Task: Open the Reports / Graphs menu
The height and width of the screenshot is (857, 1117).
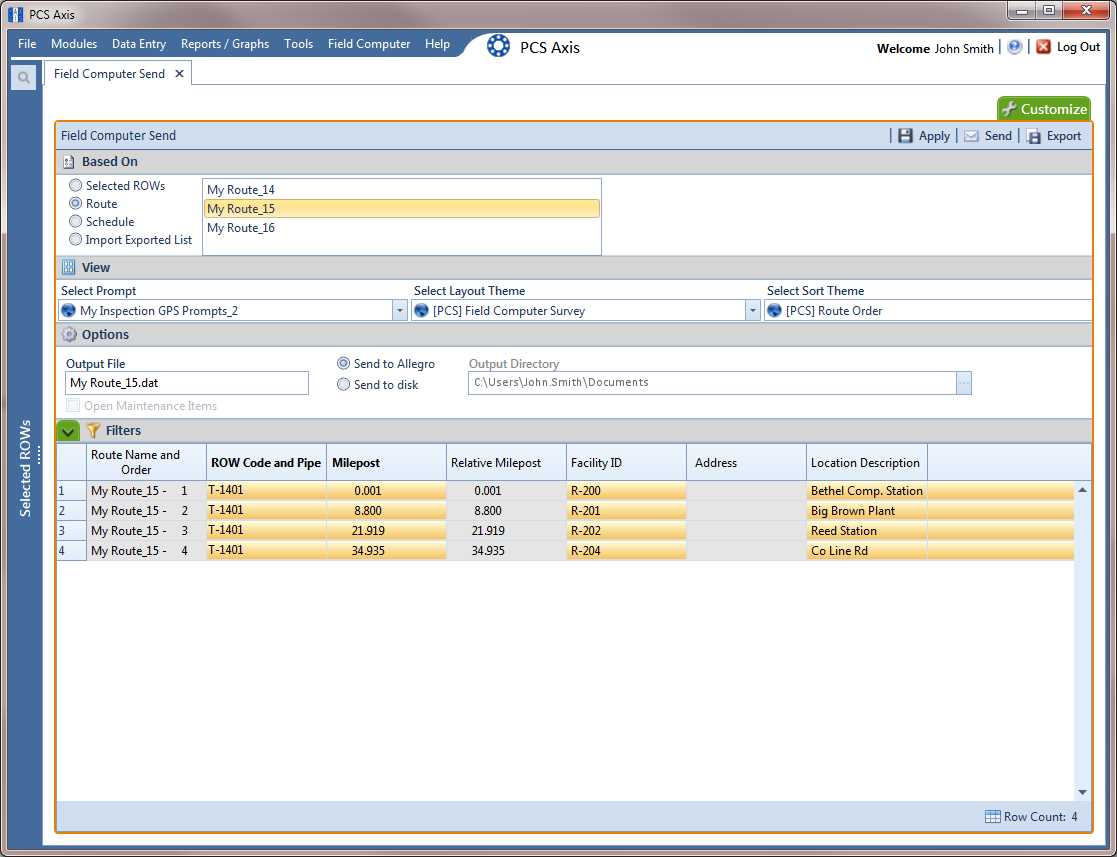Action: [x=225, y=43]
